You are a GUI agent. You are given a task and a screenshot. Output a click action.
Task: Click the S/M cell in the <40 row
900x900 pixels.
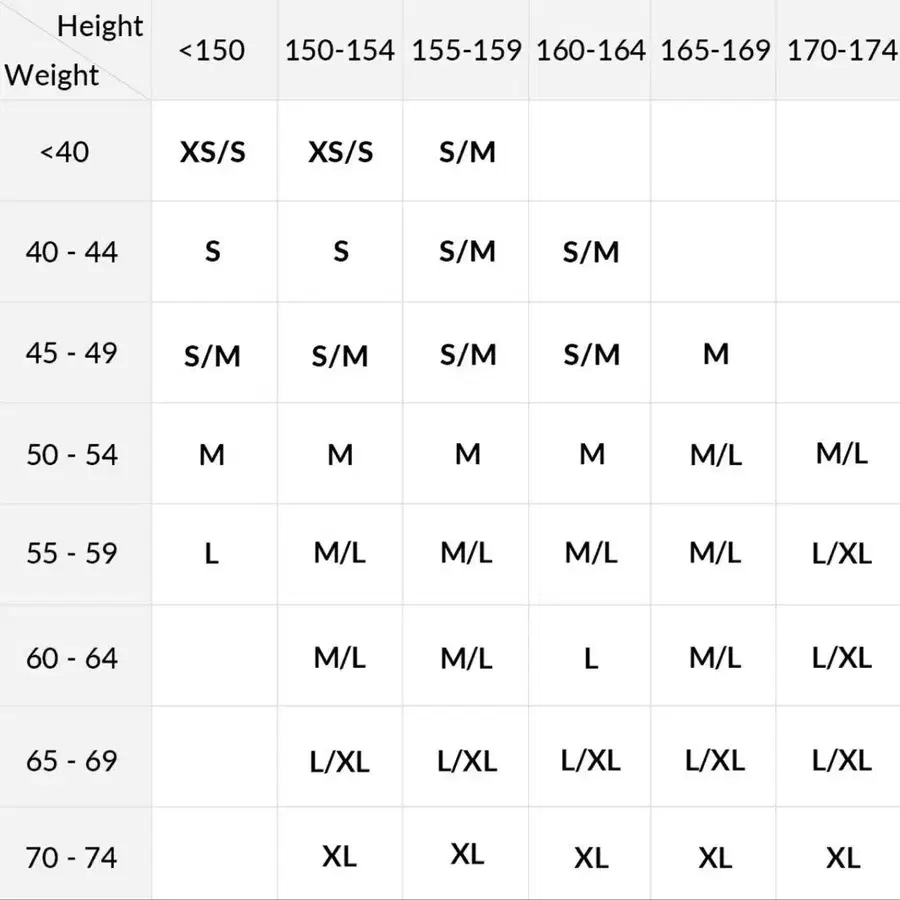467,152
